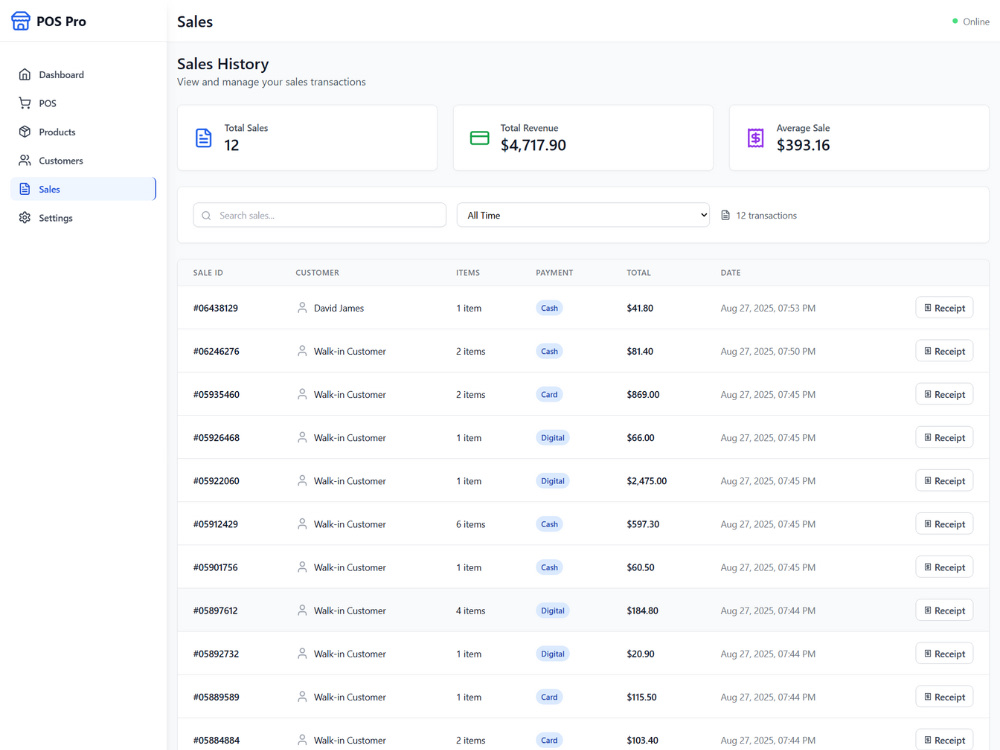The image size is (1000, 750).
Task: View receipt for sale #05889589
Action: pyautogui.click(x=945, y=697)
